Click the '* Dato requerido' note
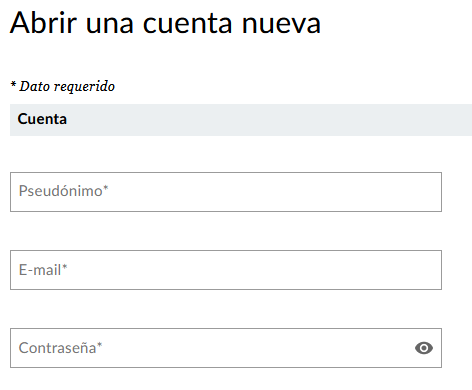Image resolution: width=472 pixels, height=390 pixels. (63, 86)
